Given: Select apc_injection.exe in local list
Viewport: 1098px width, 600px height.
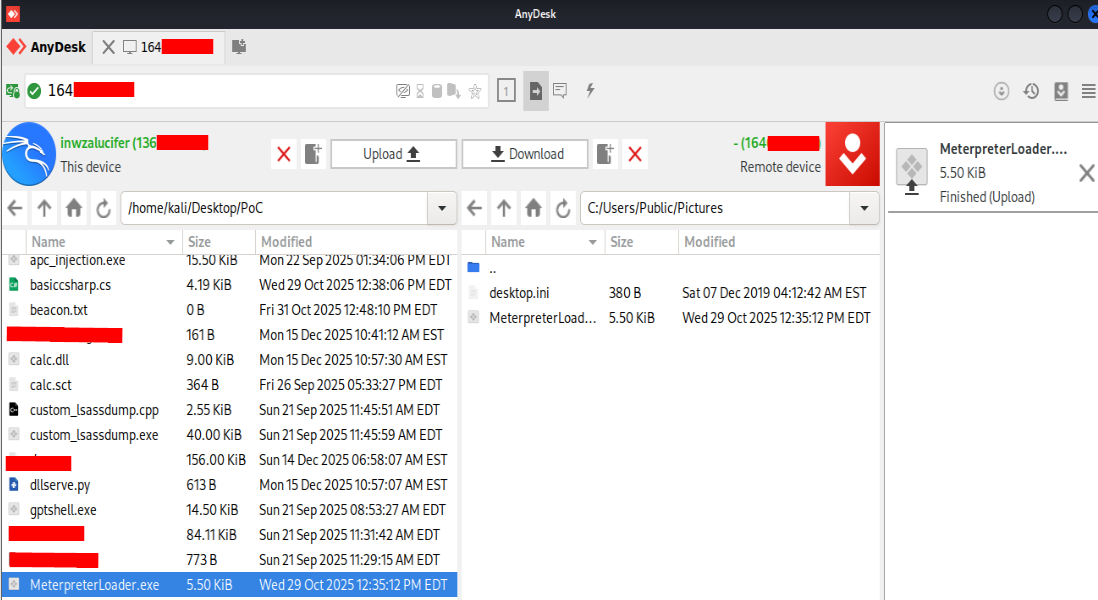Looking at the screenshot, I should point(229,261).
